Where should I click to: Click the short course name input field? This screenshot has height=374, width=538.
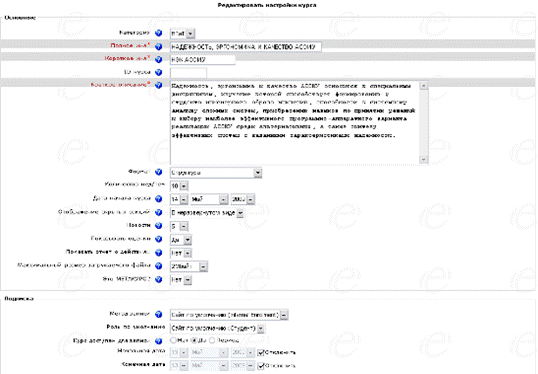202,60
